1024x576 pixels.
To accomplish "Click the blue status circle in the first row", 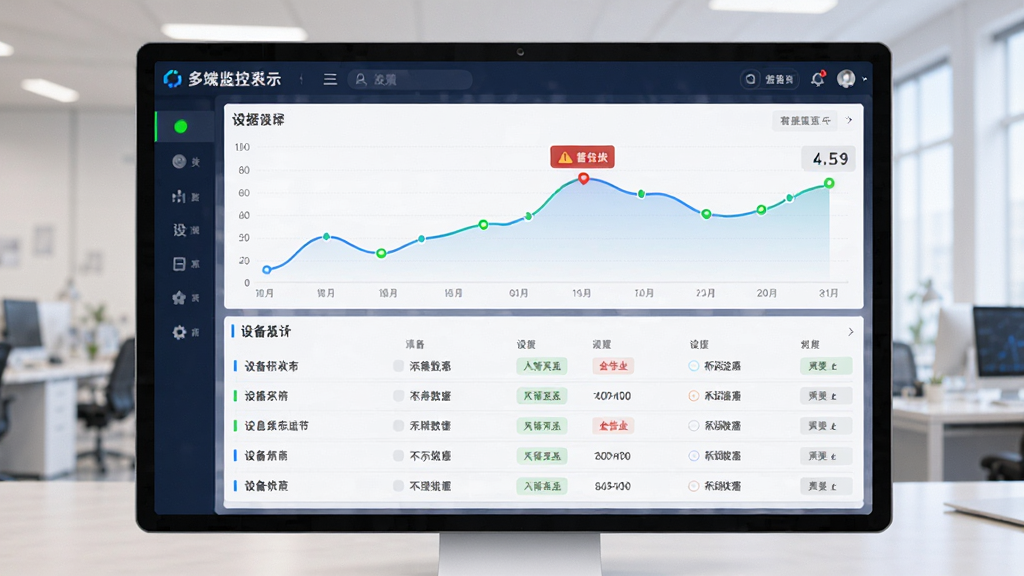I will [x=694, y=366].
